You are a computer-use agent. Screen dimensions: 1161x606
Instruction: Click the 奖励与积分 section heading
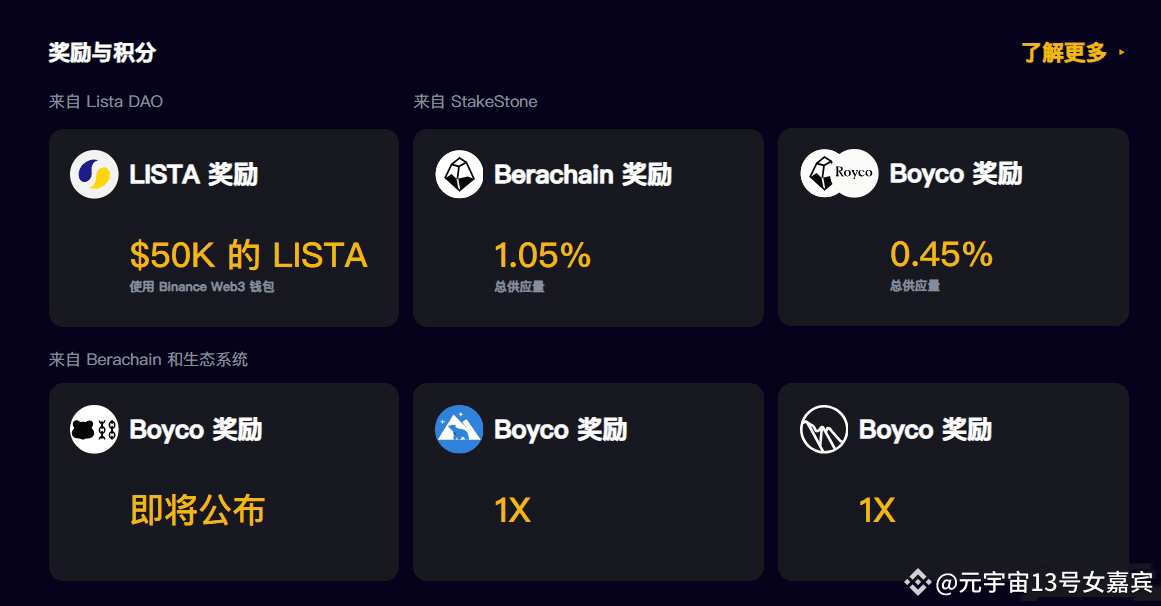click(102, 53)
